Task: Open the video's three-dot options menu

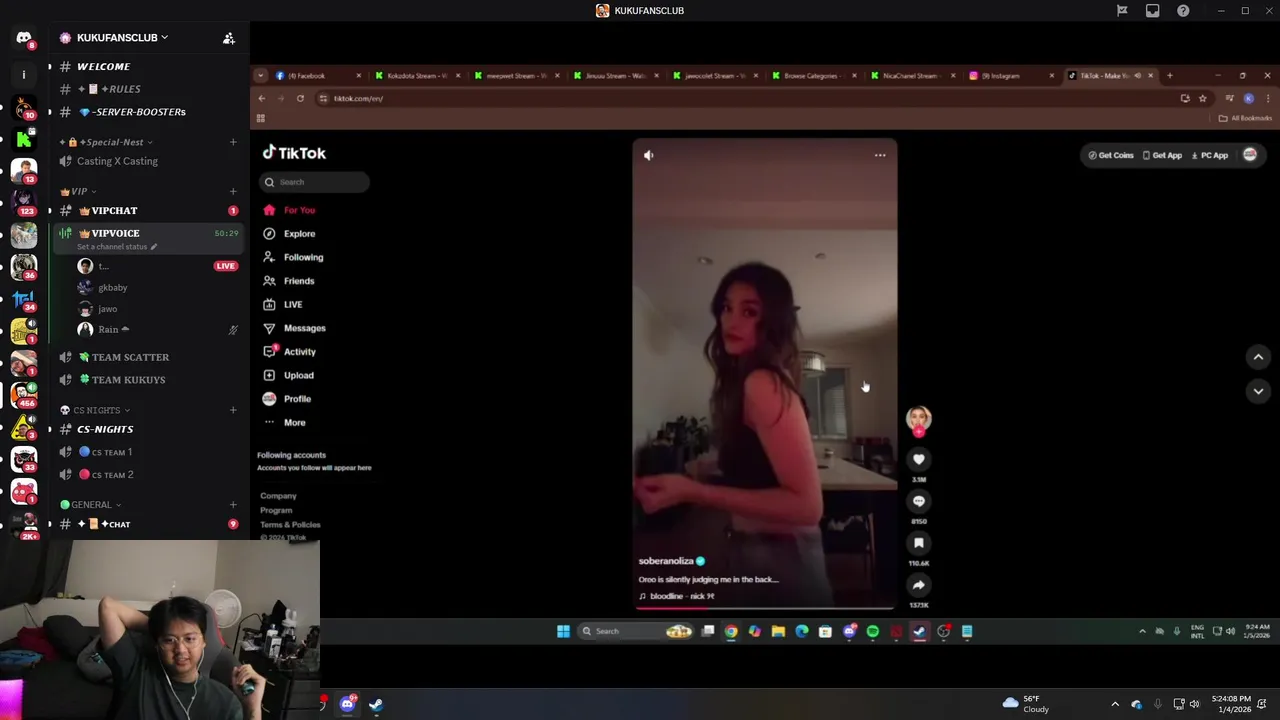Action: click(880, 155)
